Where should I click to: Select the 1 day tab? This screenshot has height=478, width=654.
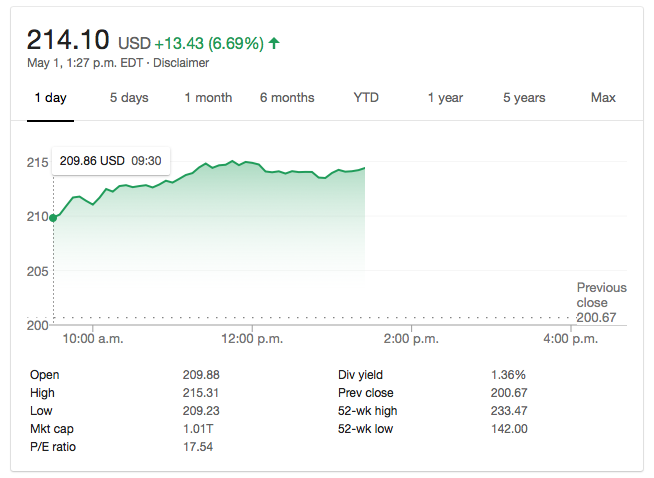pos(50,98)
